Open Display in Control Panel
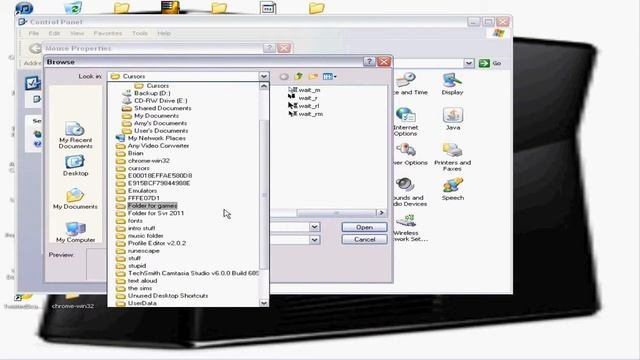The width and height of the screenshot is (640, 360). coord(452,84)
